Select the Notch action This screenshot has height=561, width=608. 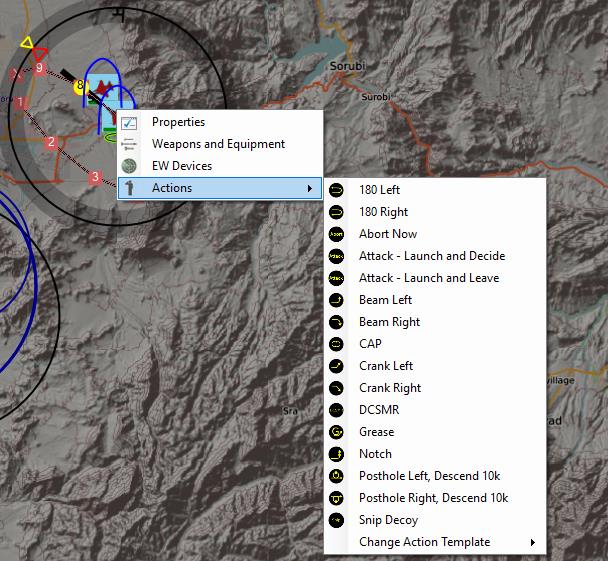click(x=375, y=454)
